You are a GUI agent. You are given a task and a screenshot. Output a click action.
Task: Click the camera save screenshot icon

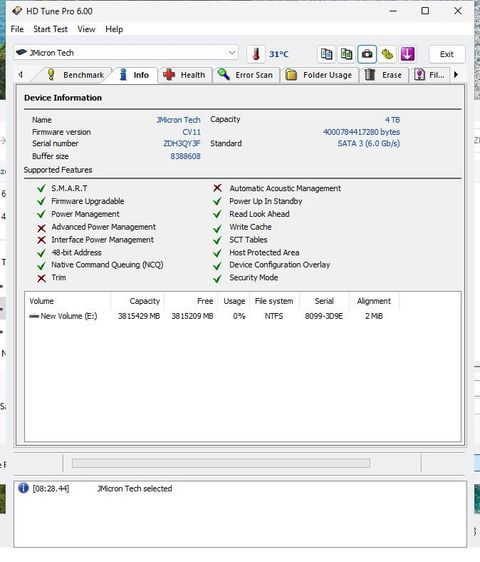pos(367,54)
